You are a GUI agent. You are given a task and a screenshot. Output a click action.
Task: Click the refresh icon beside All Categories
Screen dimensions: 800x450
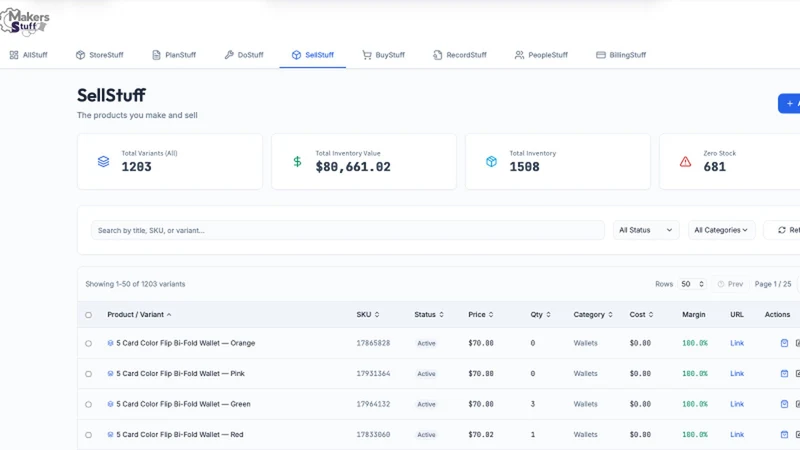(782, 230)
